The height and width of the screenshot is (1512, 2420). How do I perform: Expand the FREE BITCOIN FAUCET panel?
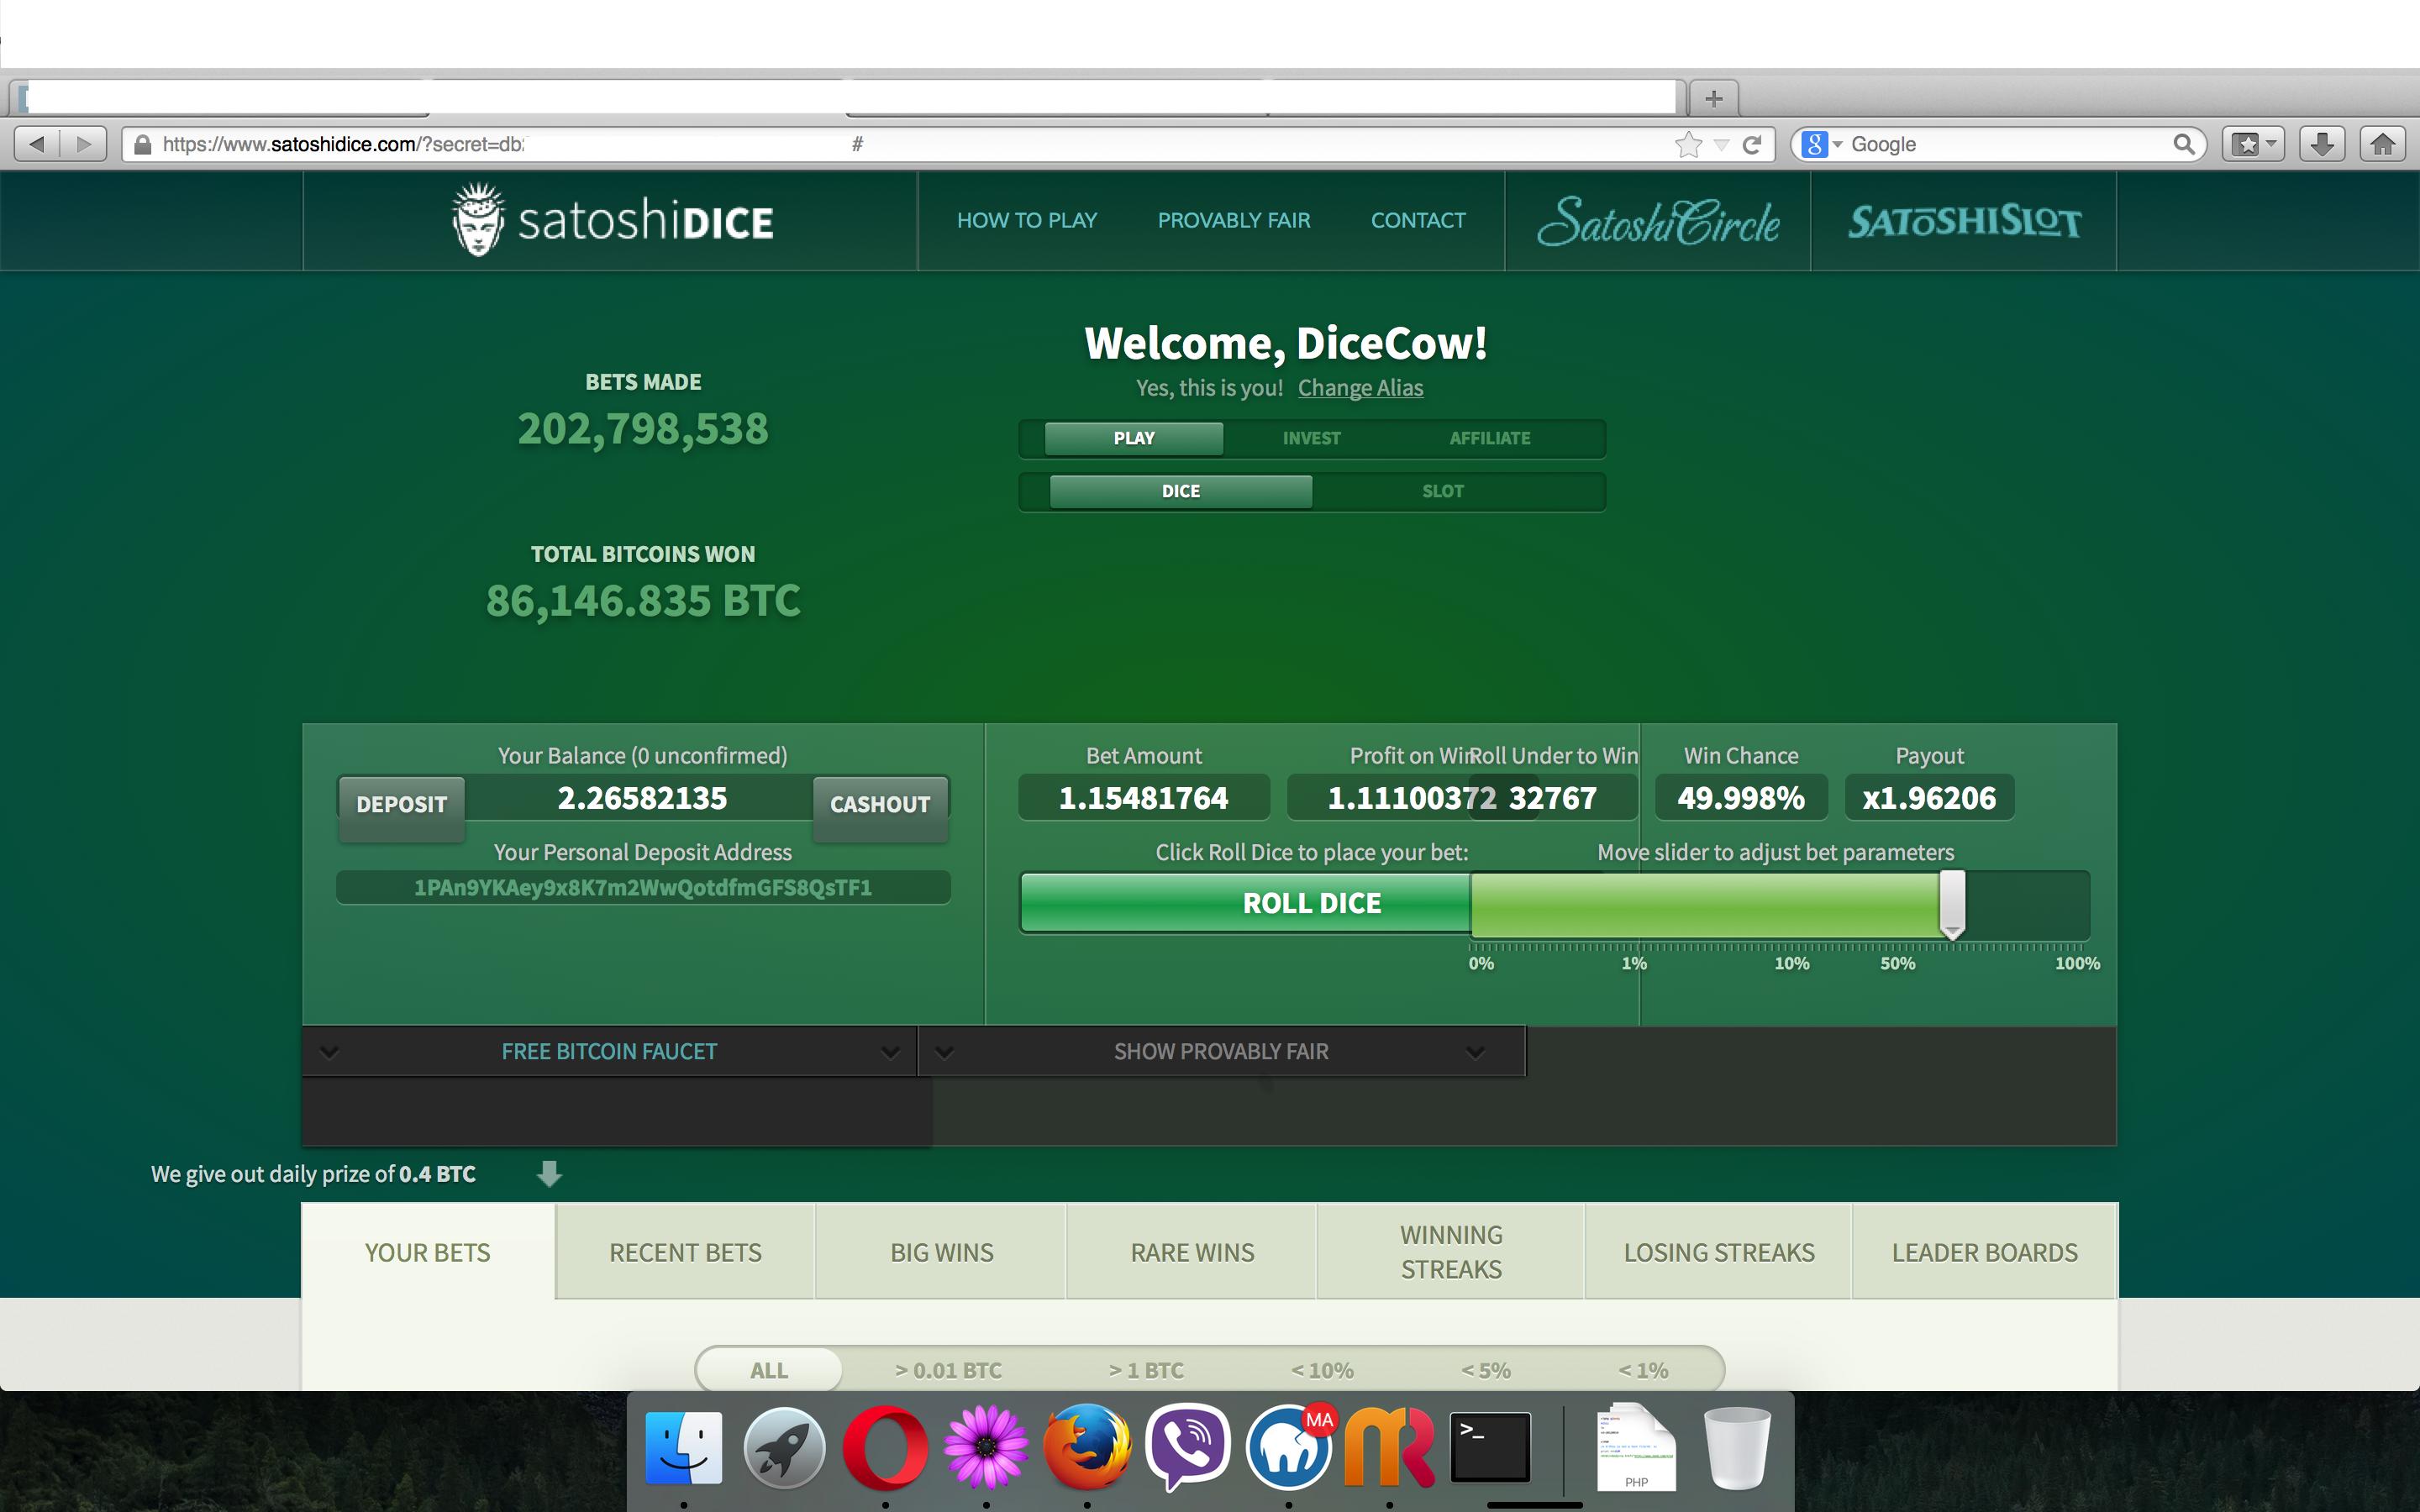coord(609,1052)
